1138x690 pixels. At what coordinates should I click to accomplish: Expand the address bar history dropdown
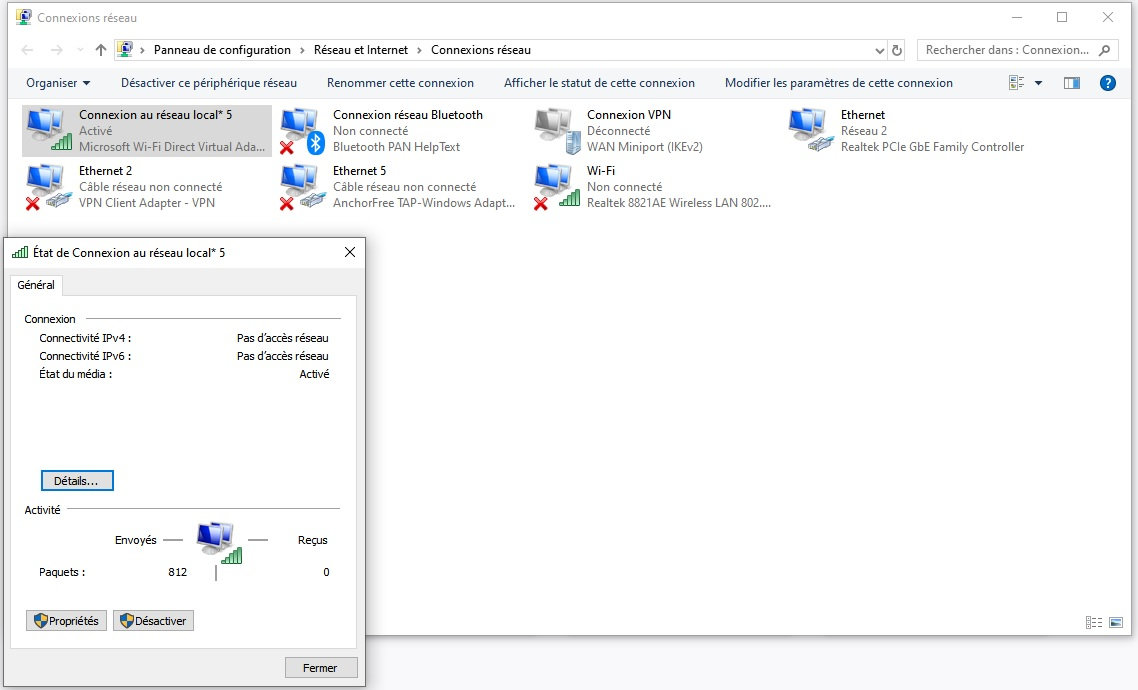click(880, 50)
